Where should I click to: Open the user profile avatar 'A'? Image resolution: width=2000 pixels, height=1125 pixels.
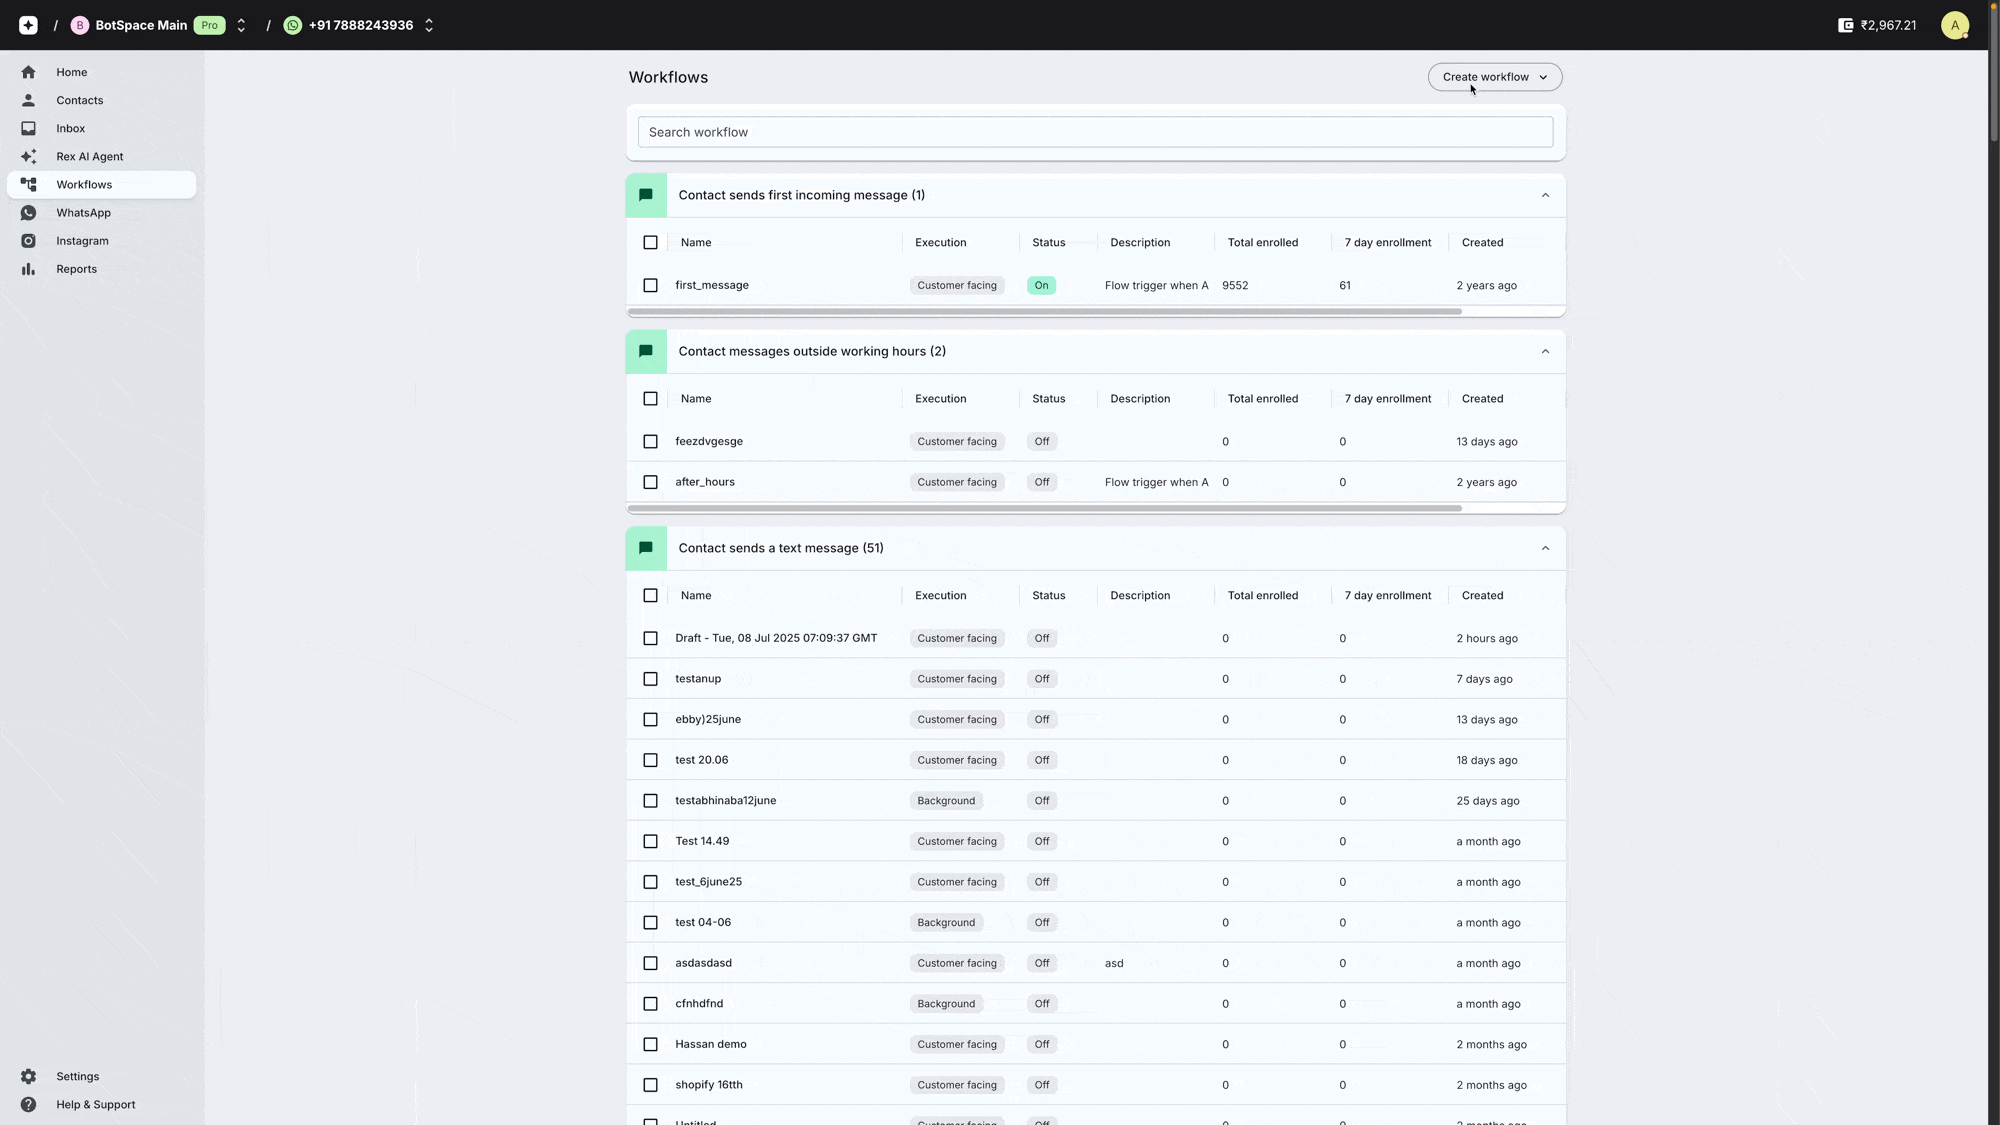[1955, 25]
